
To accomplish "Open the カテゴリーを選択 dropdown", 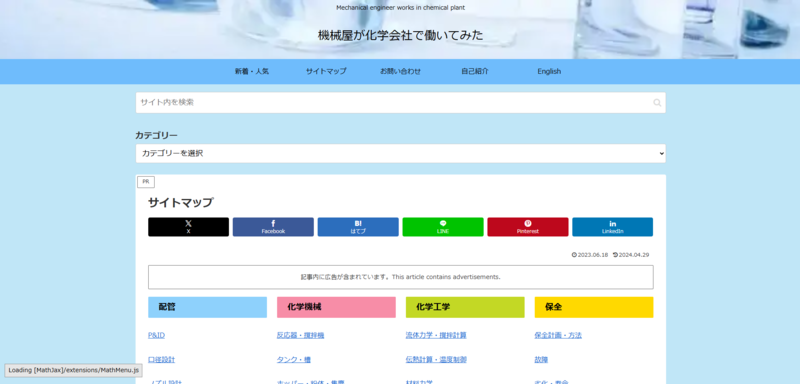I will [x=401, y=153].
